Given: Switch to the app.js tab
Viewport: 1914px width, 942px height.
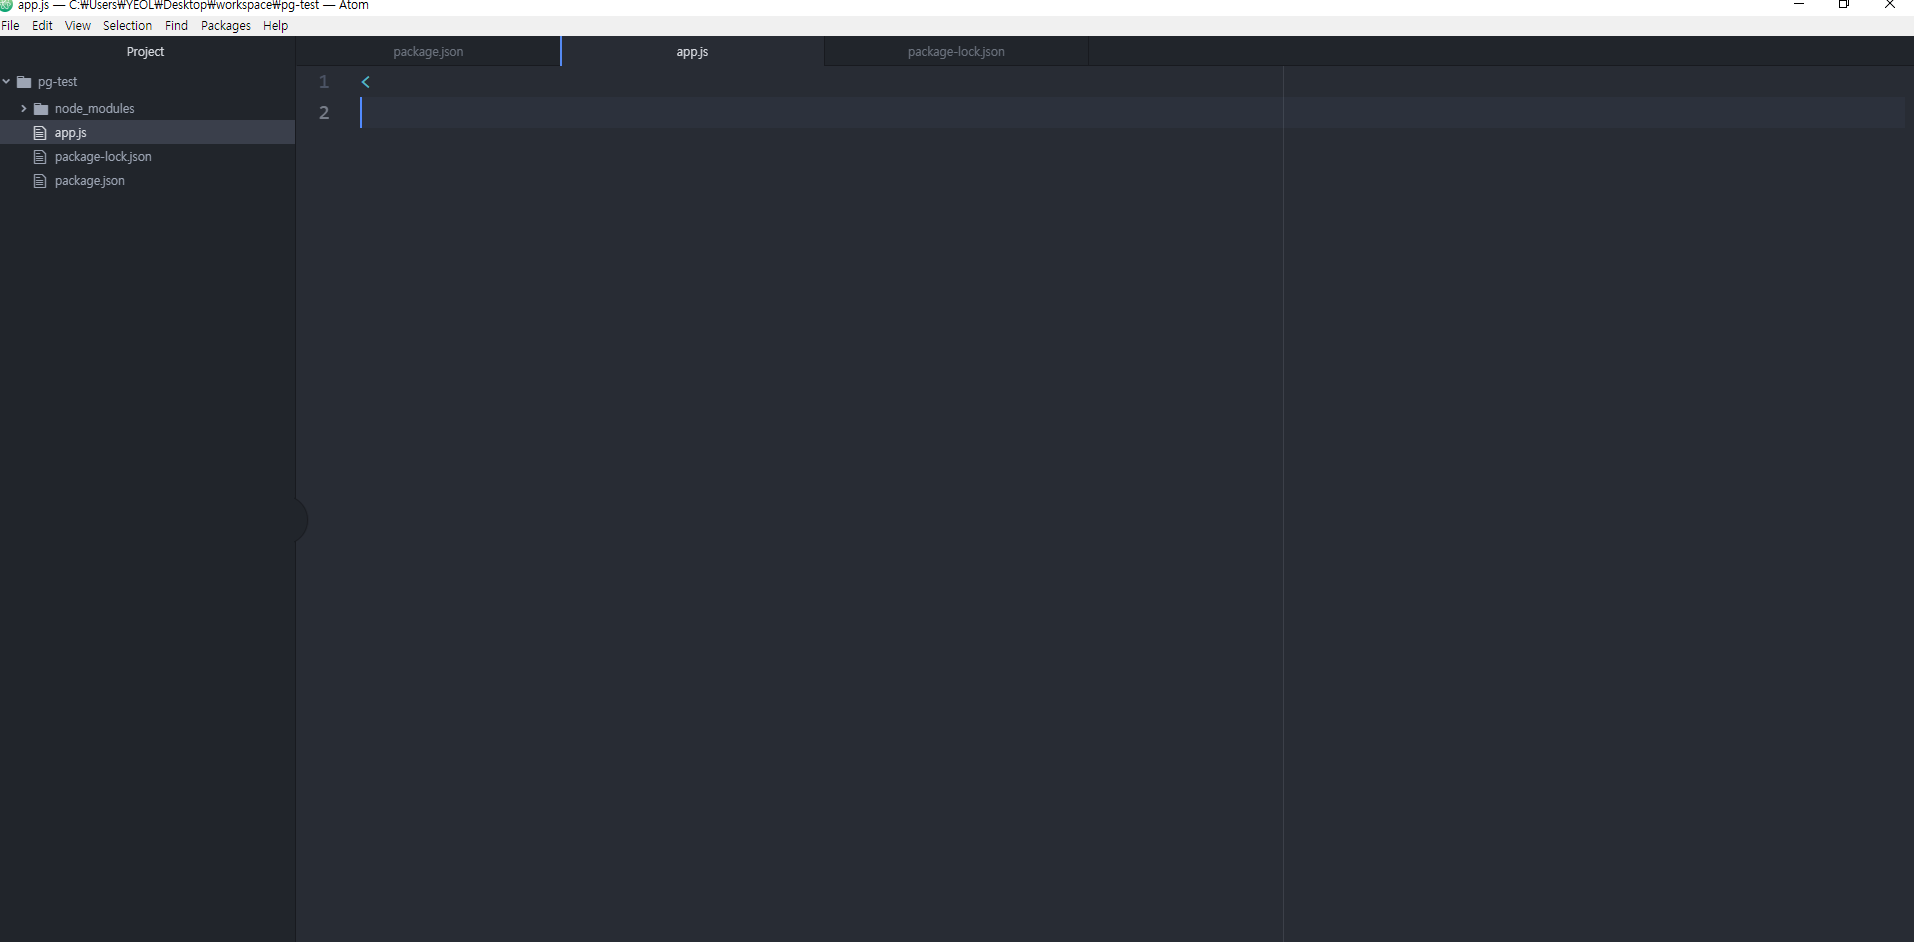Looking at the screenshot, I should 692,52.
